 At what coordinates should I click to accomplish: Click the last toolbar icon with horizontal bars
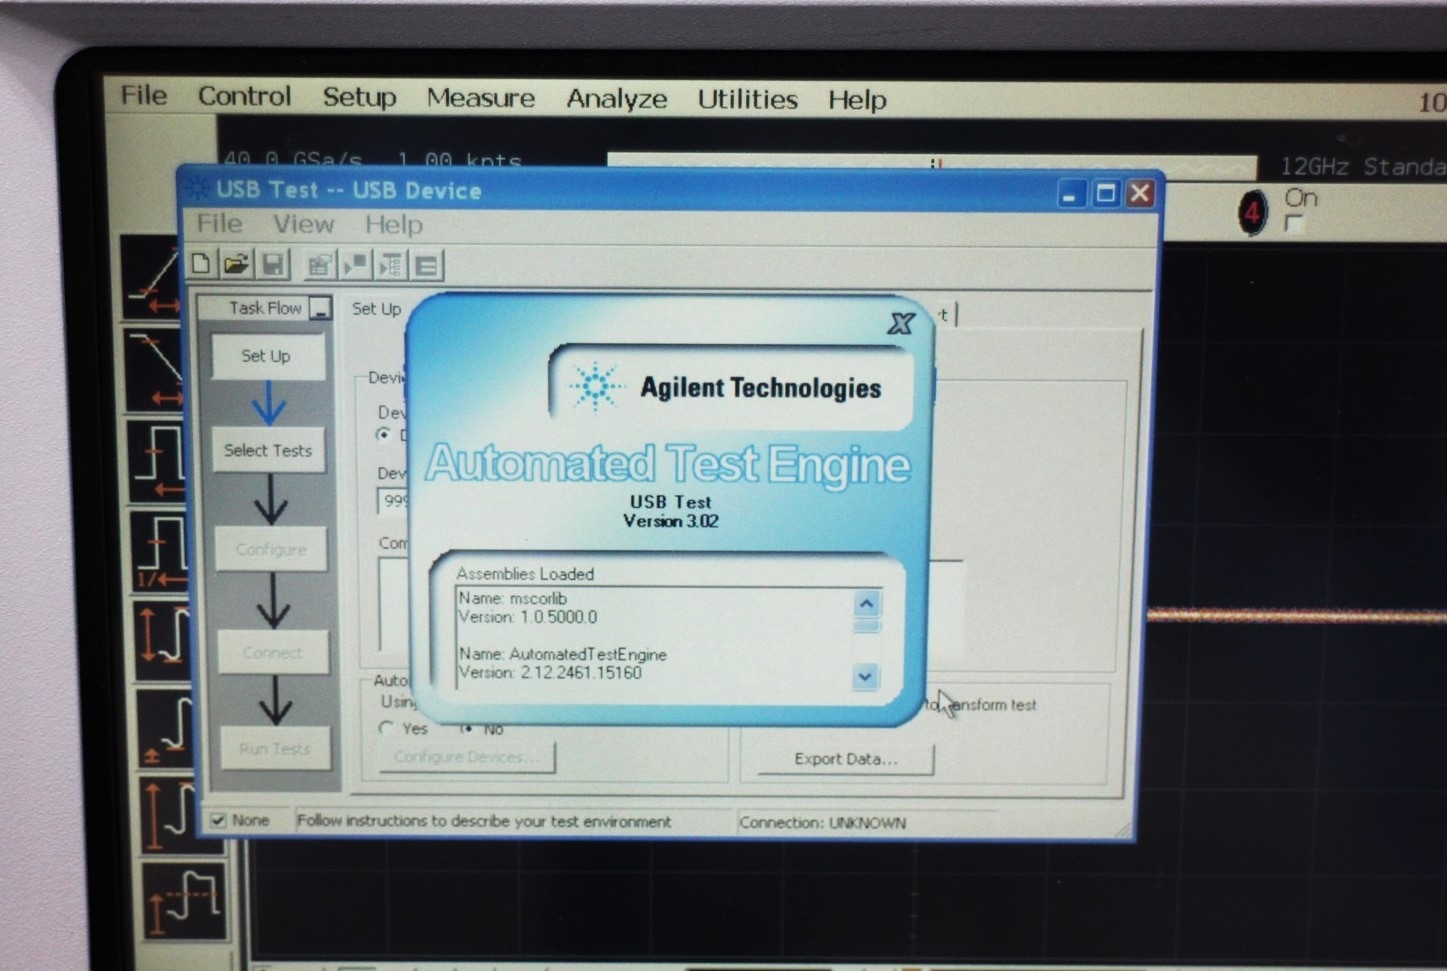click(426, 265)
